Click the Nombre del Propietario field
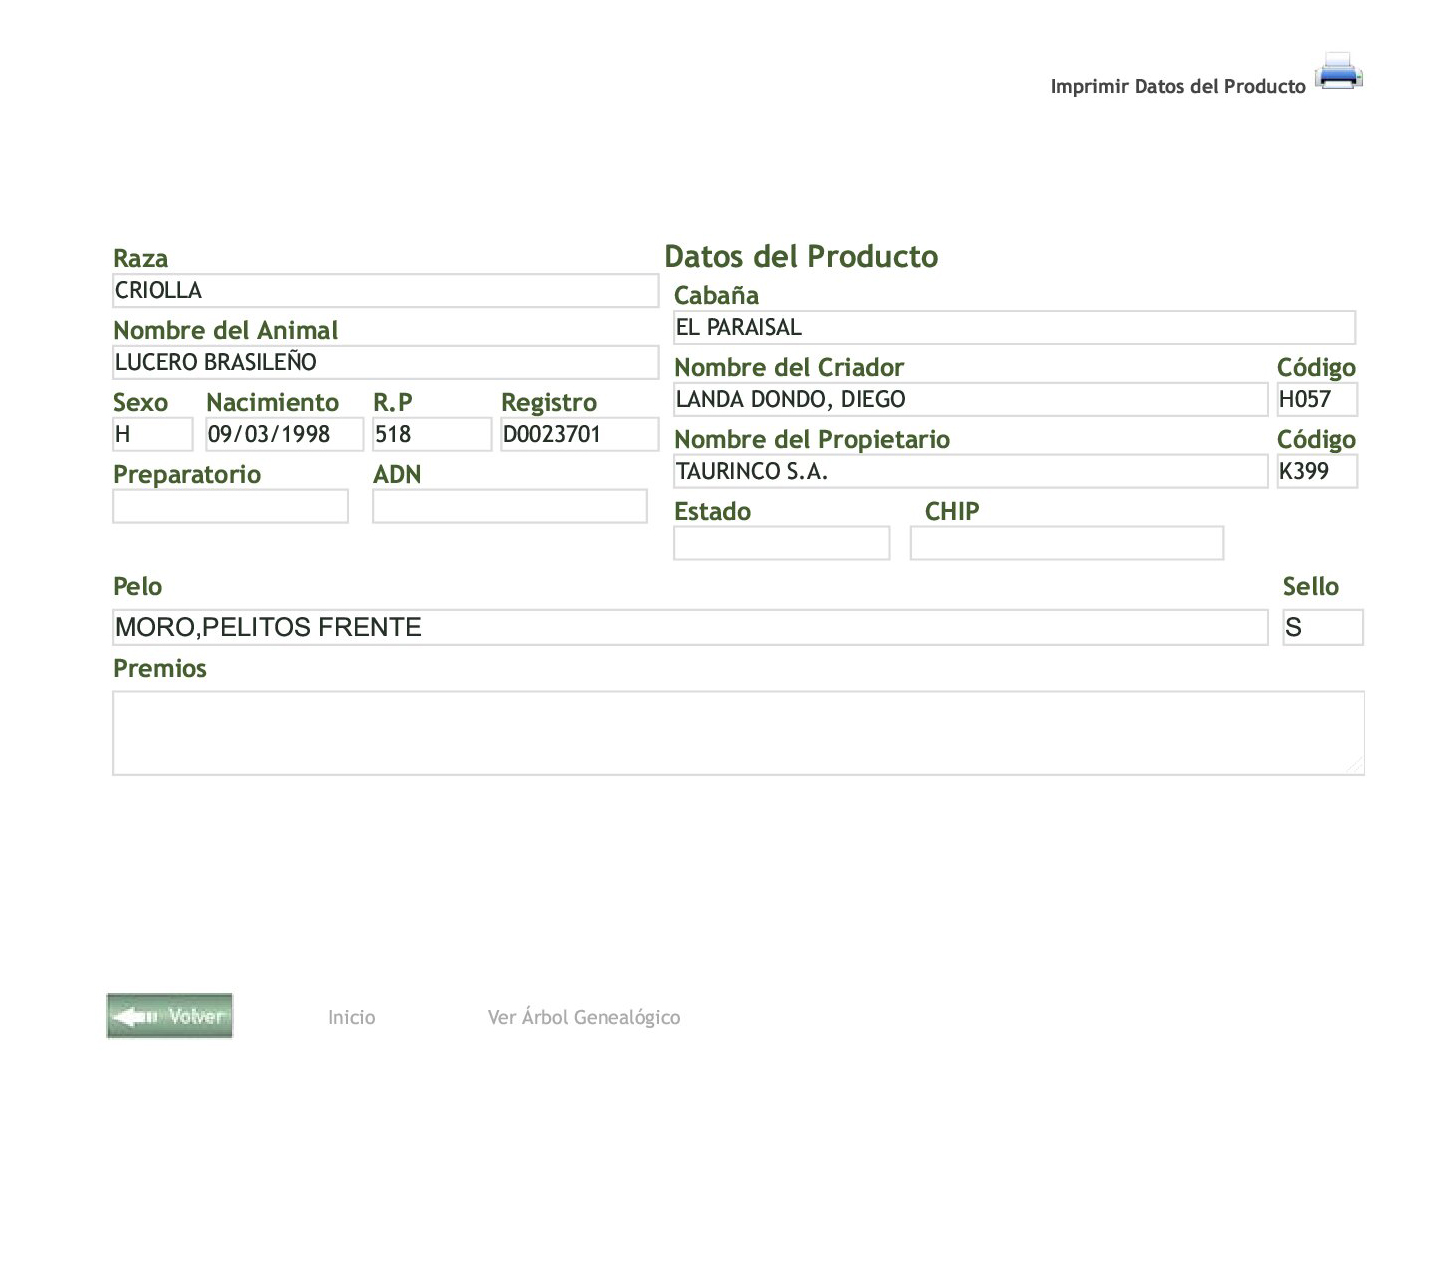The image size is (1444, 1279). coord(970,472)
